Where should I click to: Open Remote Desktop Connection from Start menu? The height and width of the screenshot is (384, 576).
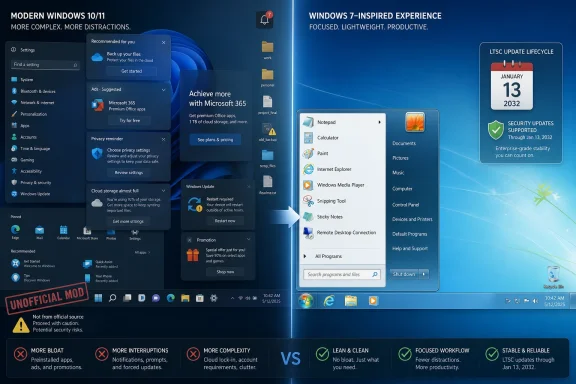pos(339,233)
